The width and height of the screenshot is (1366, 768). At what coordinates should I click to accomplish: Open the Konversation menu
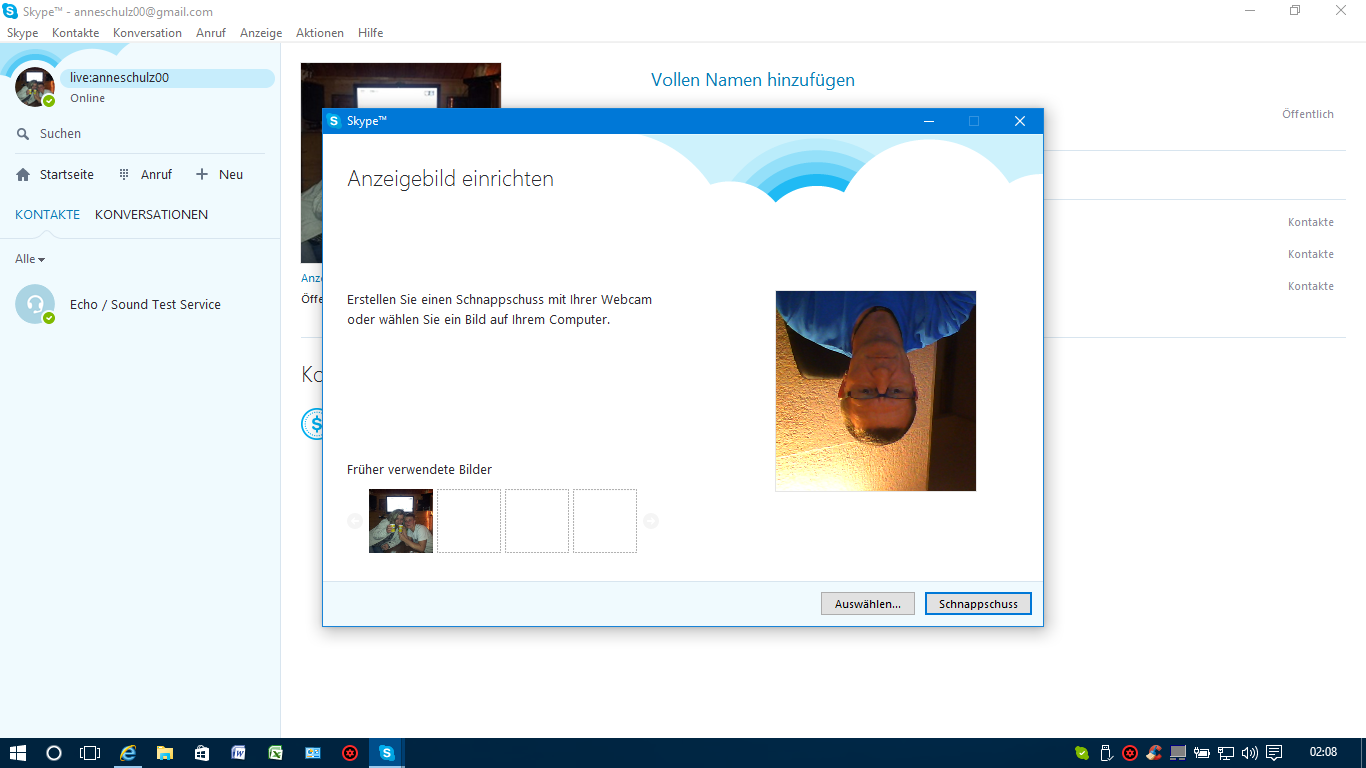[148, 33]
